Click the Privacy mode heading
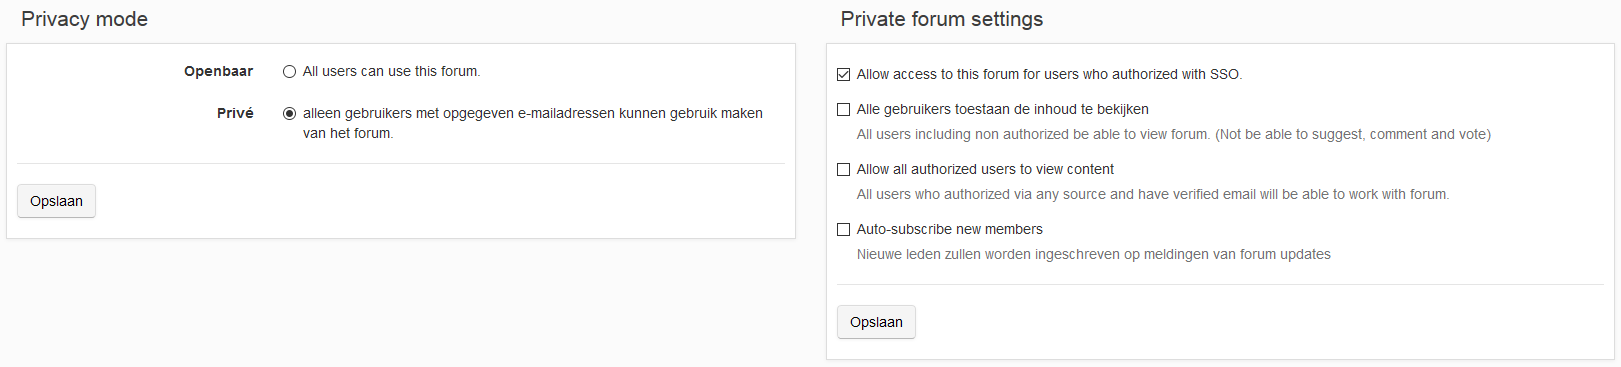Screen dimensions: 1621x367 [84, 19]
